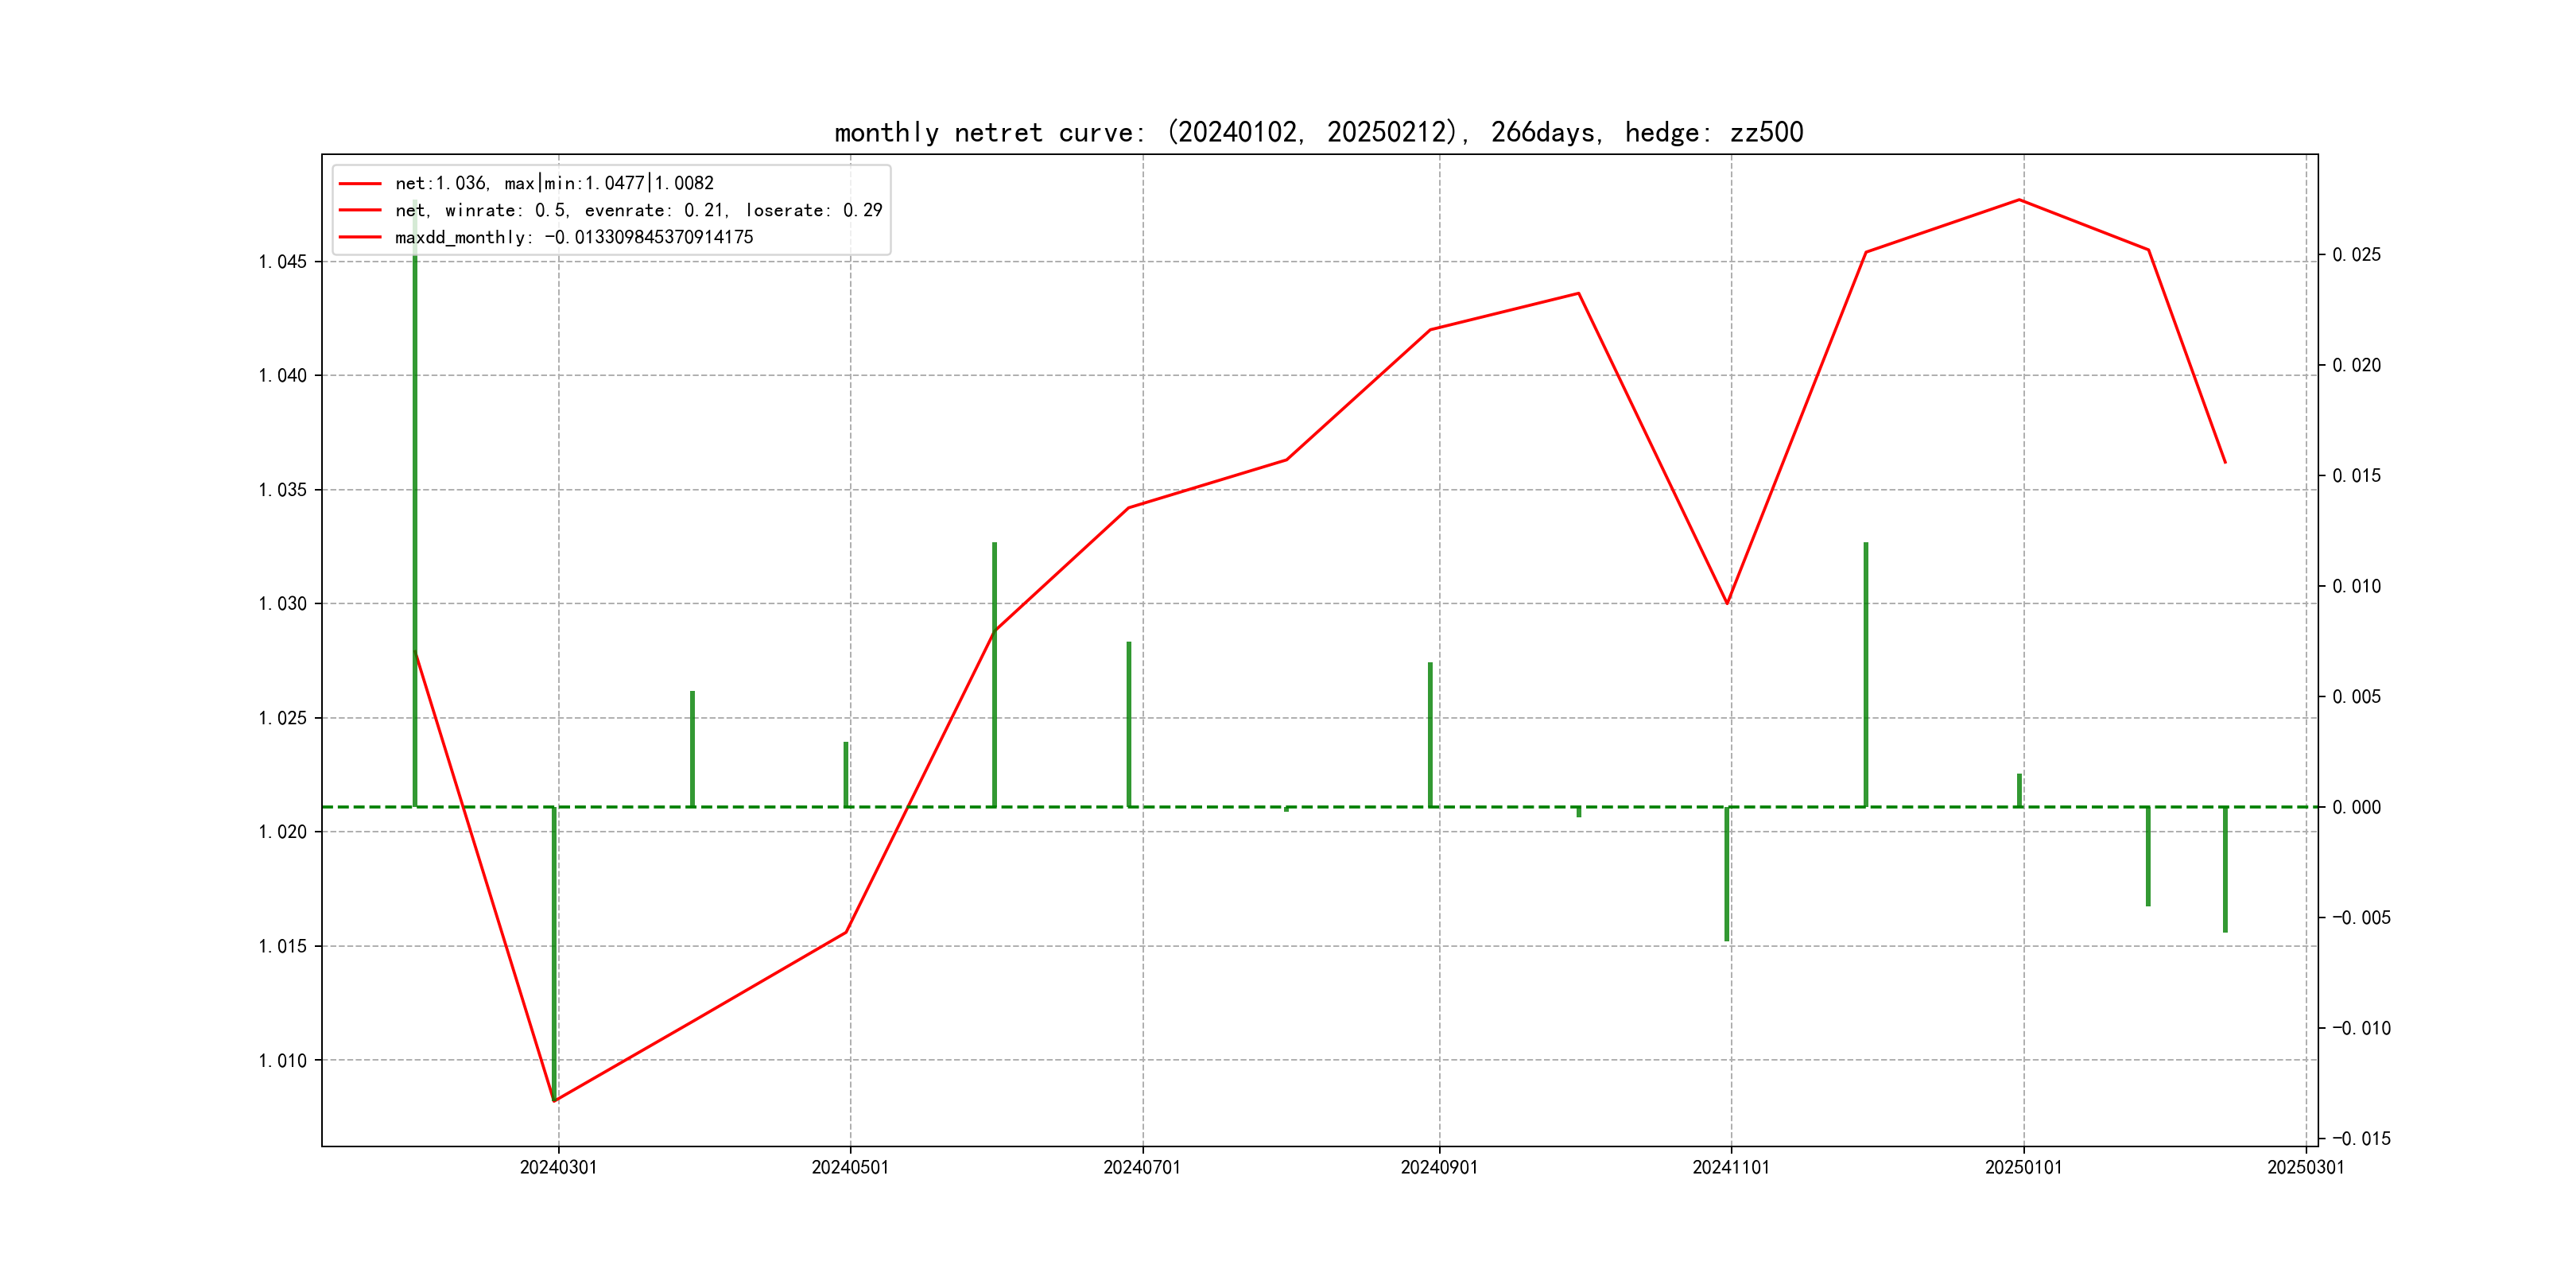Click the red line's dip at 1.030 near 20241101
This screenshot has width=2576, height=1288.
[1727, 603]
